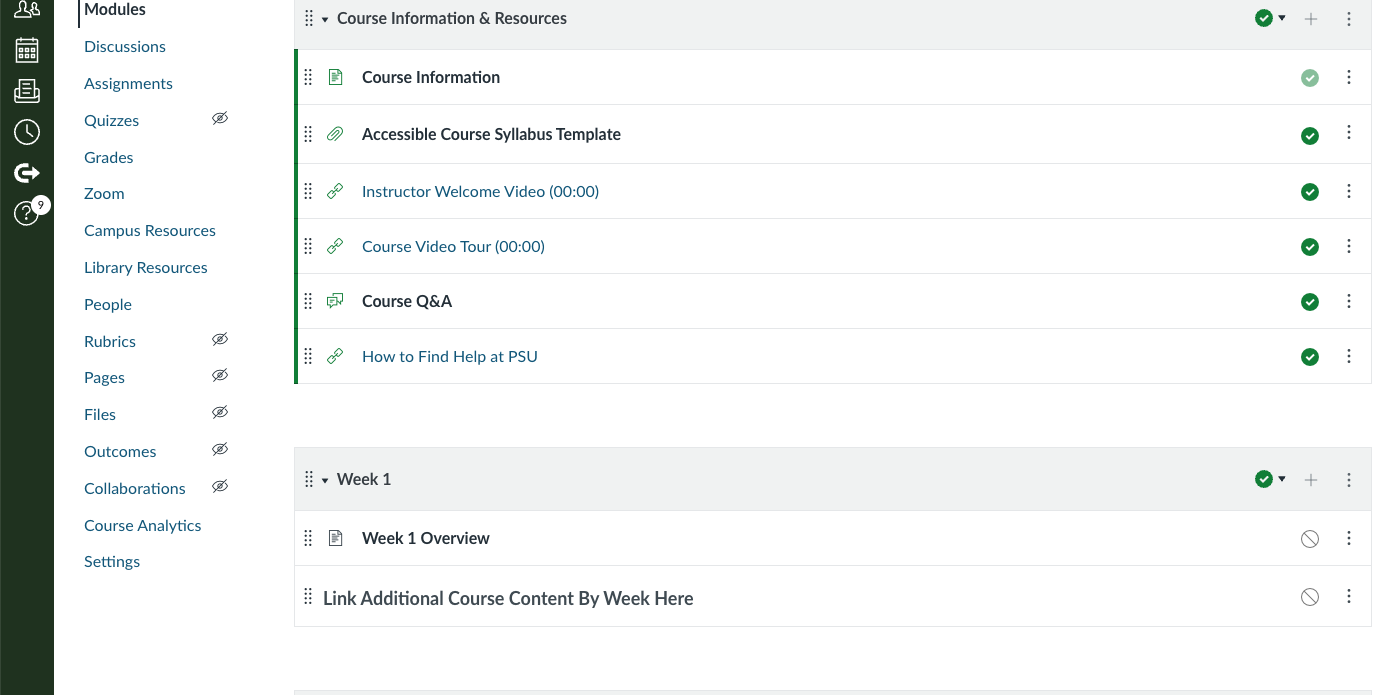This screenshot has width=1391, height=695.
Task: Open How to Find Help at PSU
Action: pyautogui.click(x=449, y=357)
